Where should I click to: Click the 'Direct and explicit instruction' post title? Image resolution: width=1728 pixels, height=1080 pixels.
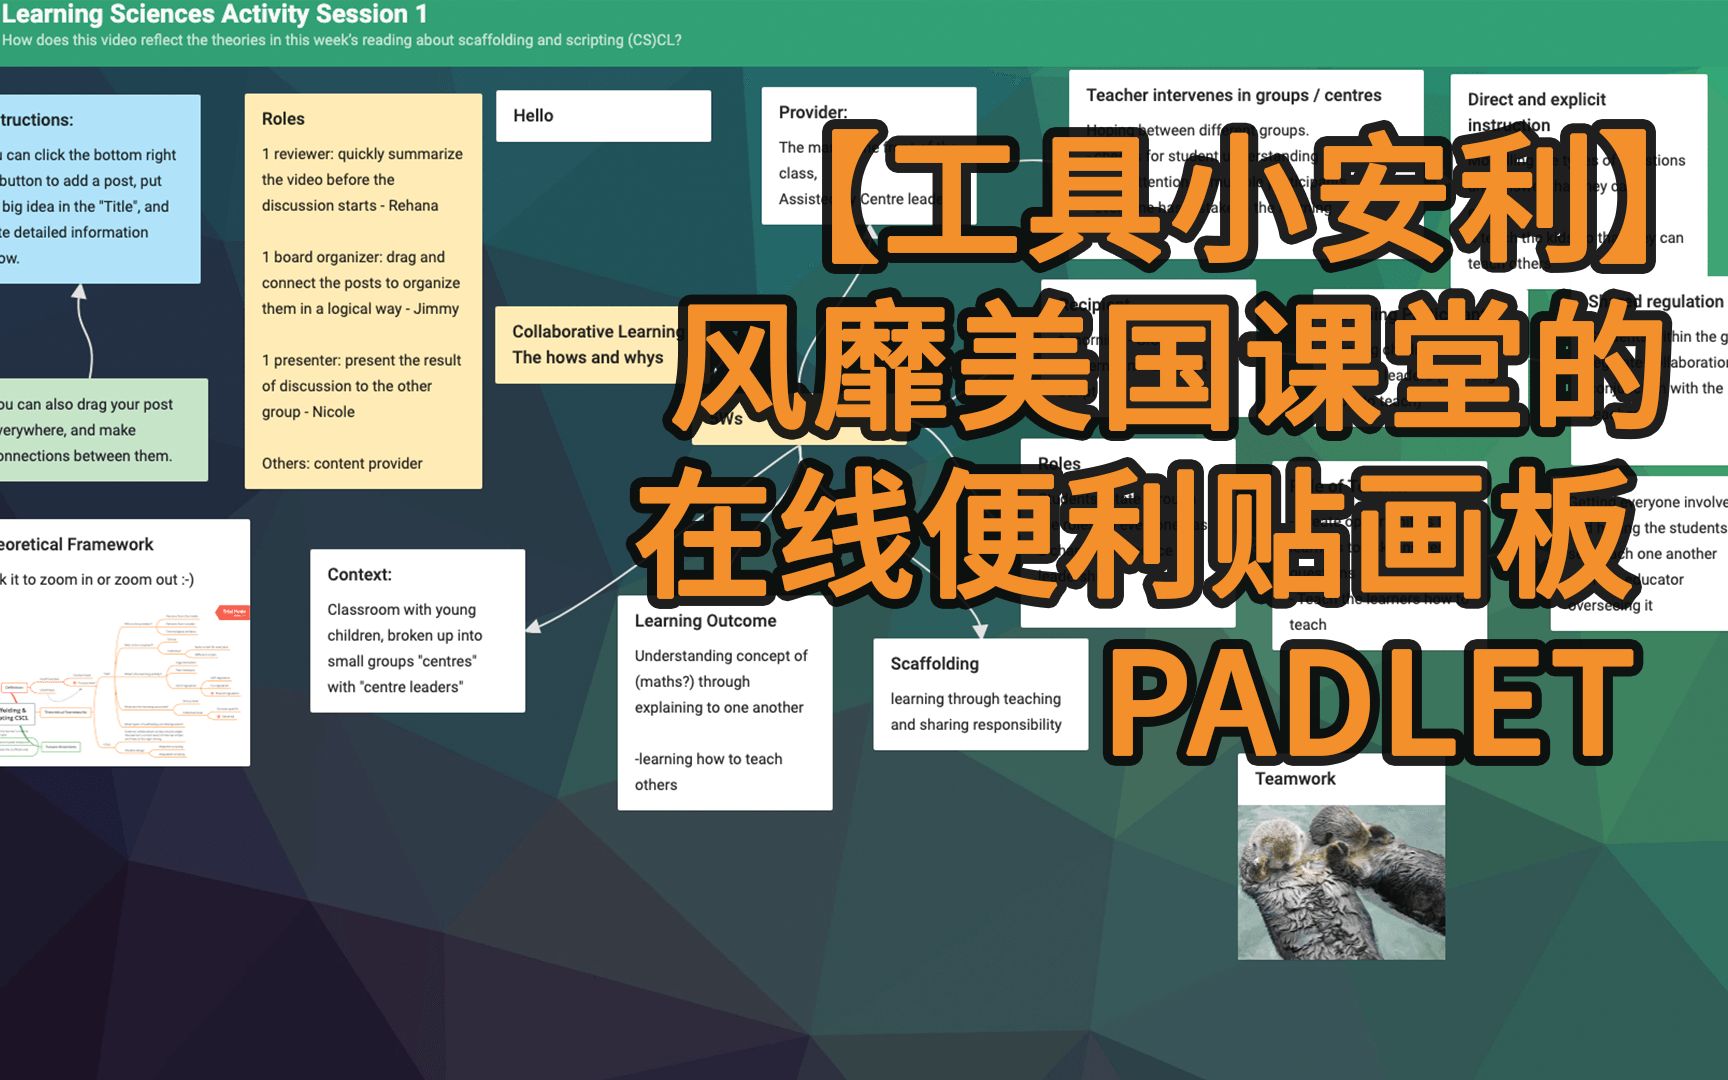tap(1536, 112)
